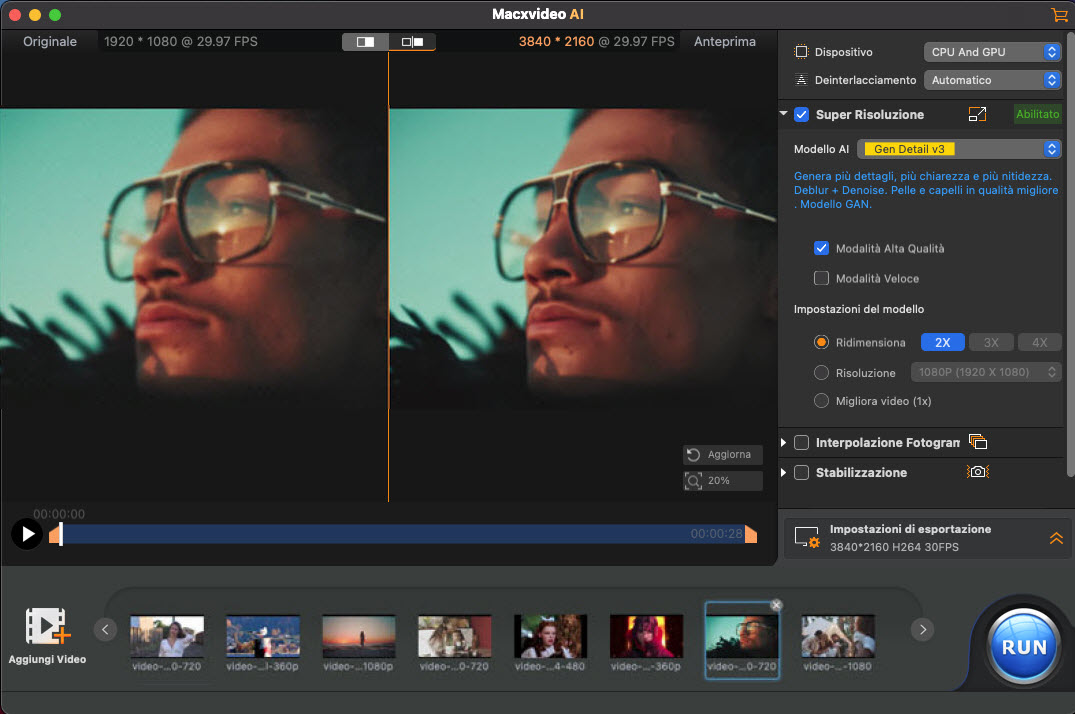Switch to the Originale tab
1075x714 pixels.
click(x=51, y=41)
